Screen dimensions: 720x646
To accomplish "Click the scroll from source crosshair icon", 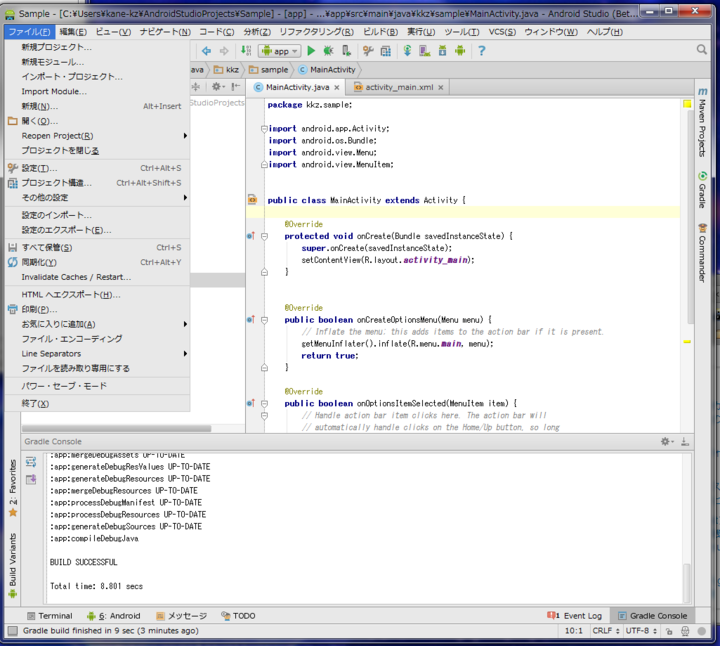I will point(196,87).
